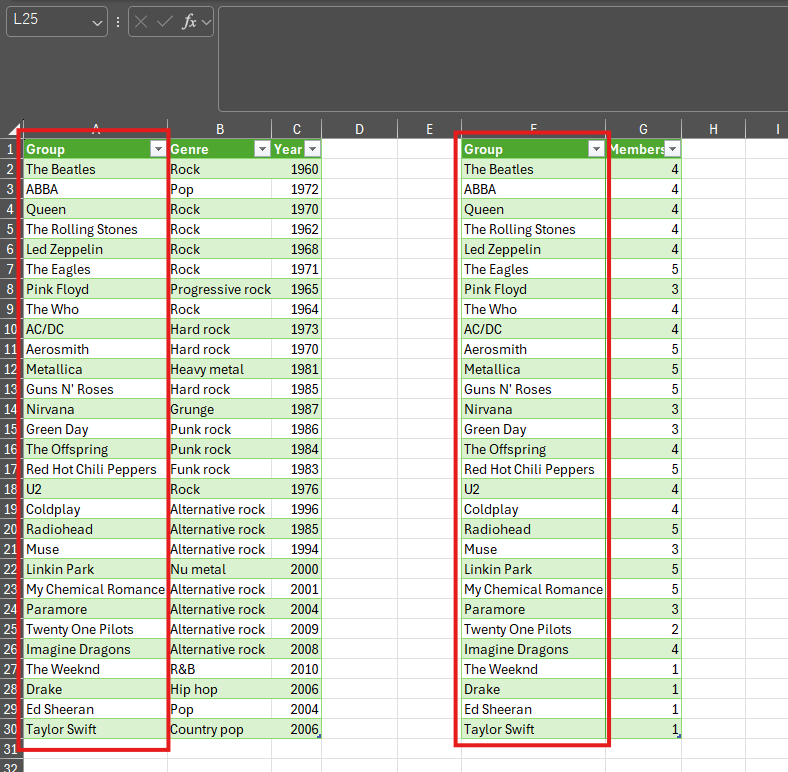The image size is (788, 772).
Task: Click the Heavy metal genre cell
Action: tap(220, 369)
